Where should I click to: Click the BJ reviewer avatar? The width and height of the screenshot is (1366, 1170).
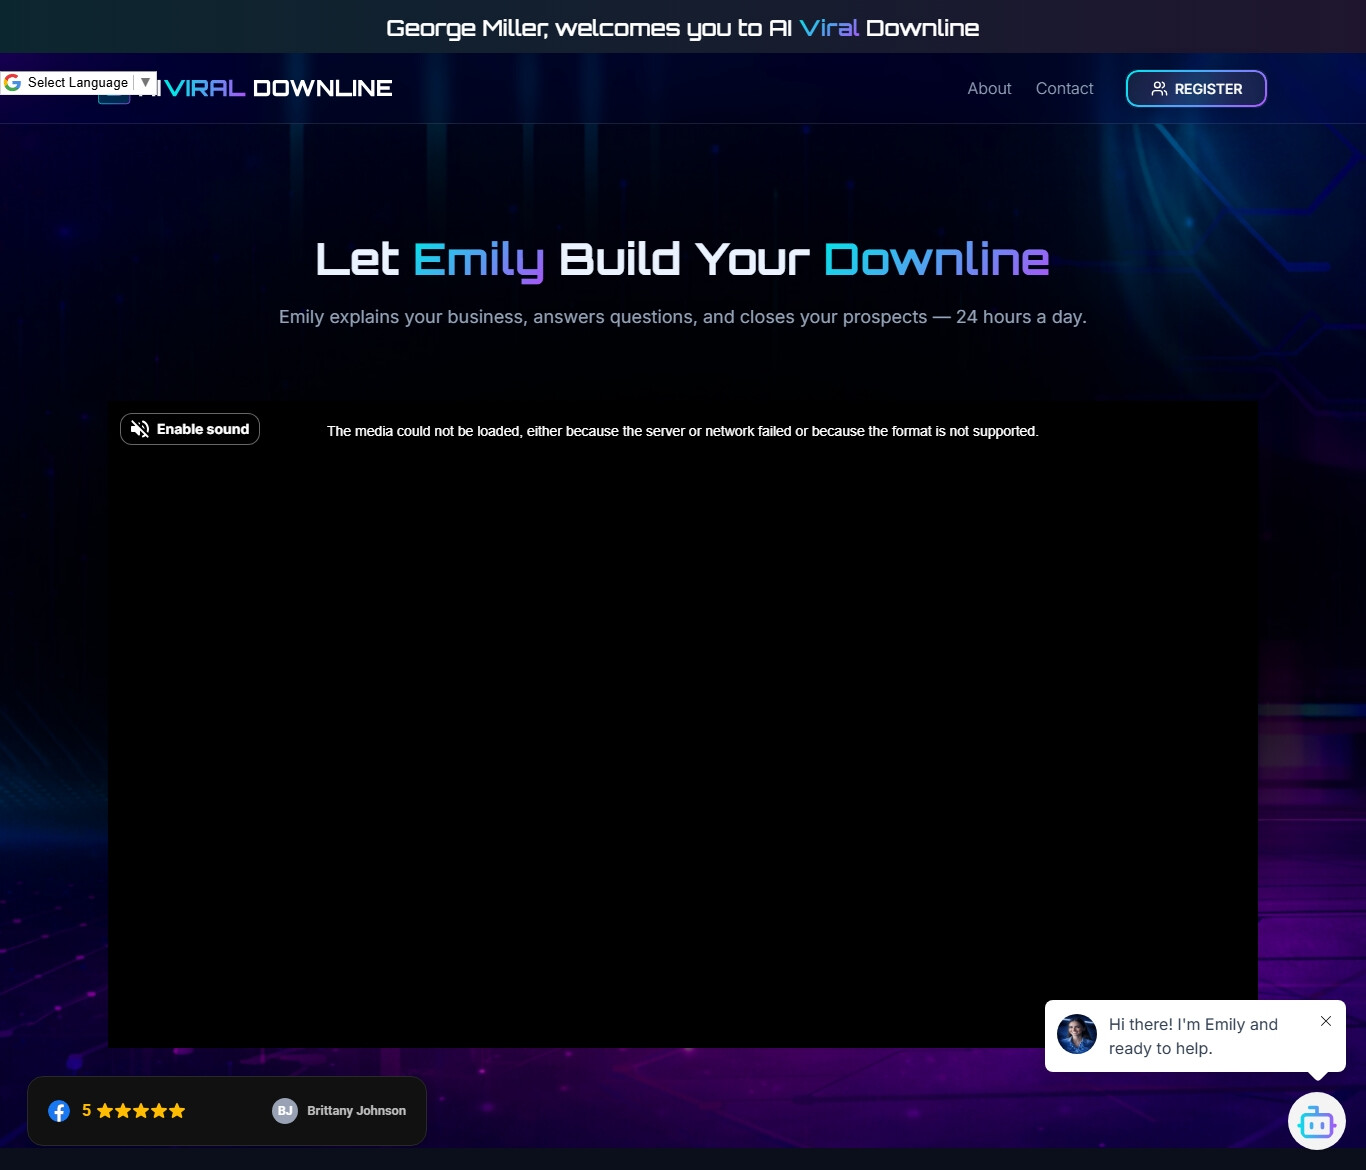285,1111
